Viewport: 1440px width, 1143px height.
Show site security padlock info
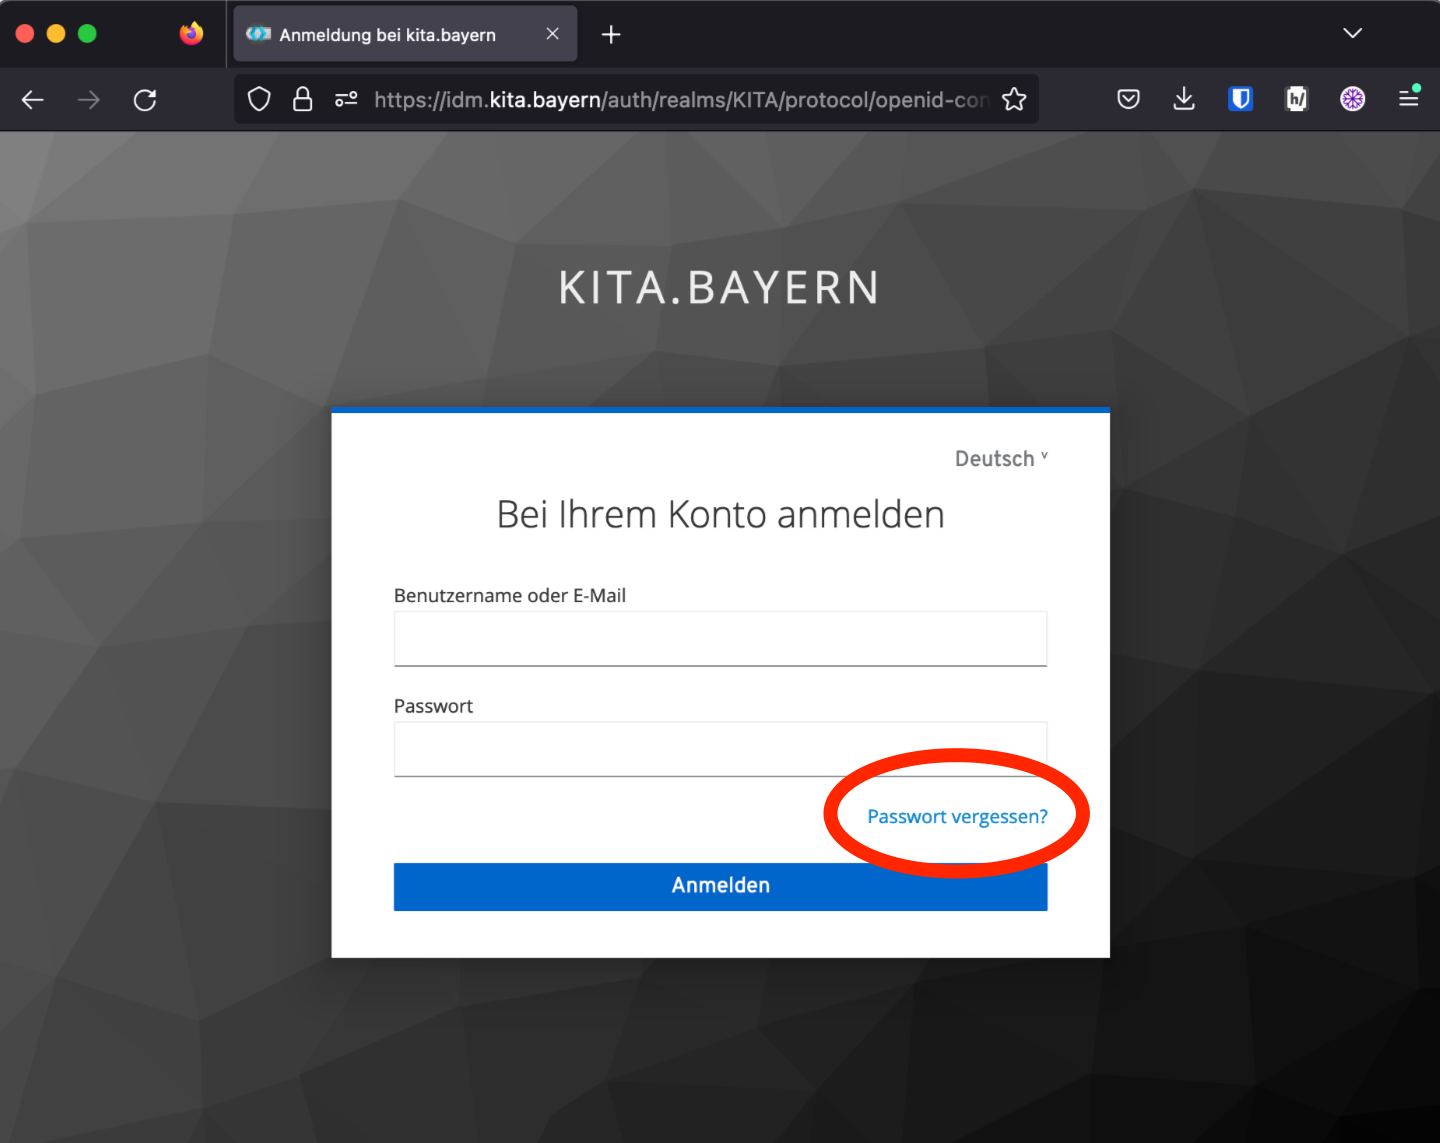point(302,100)
